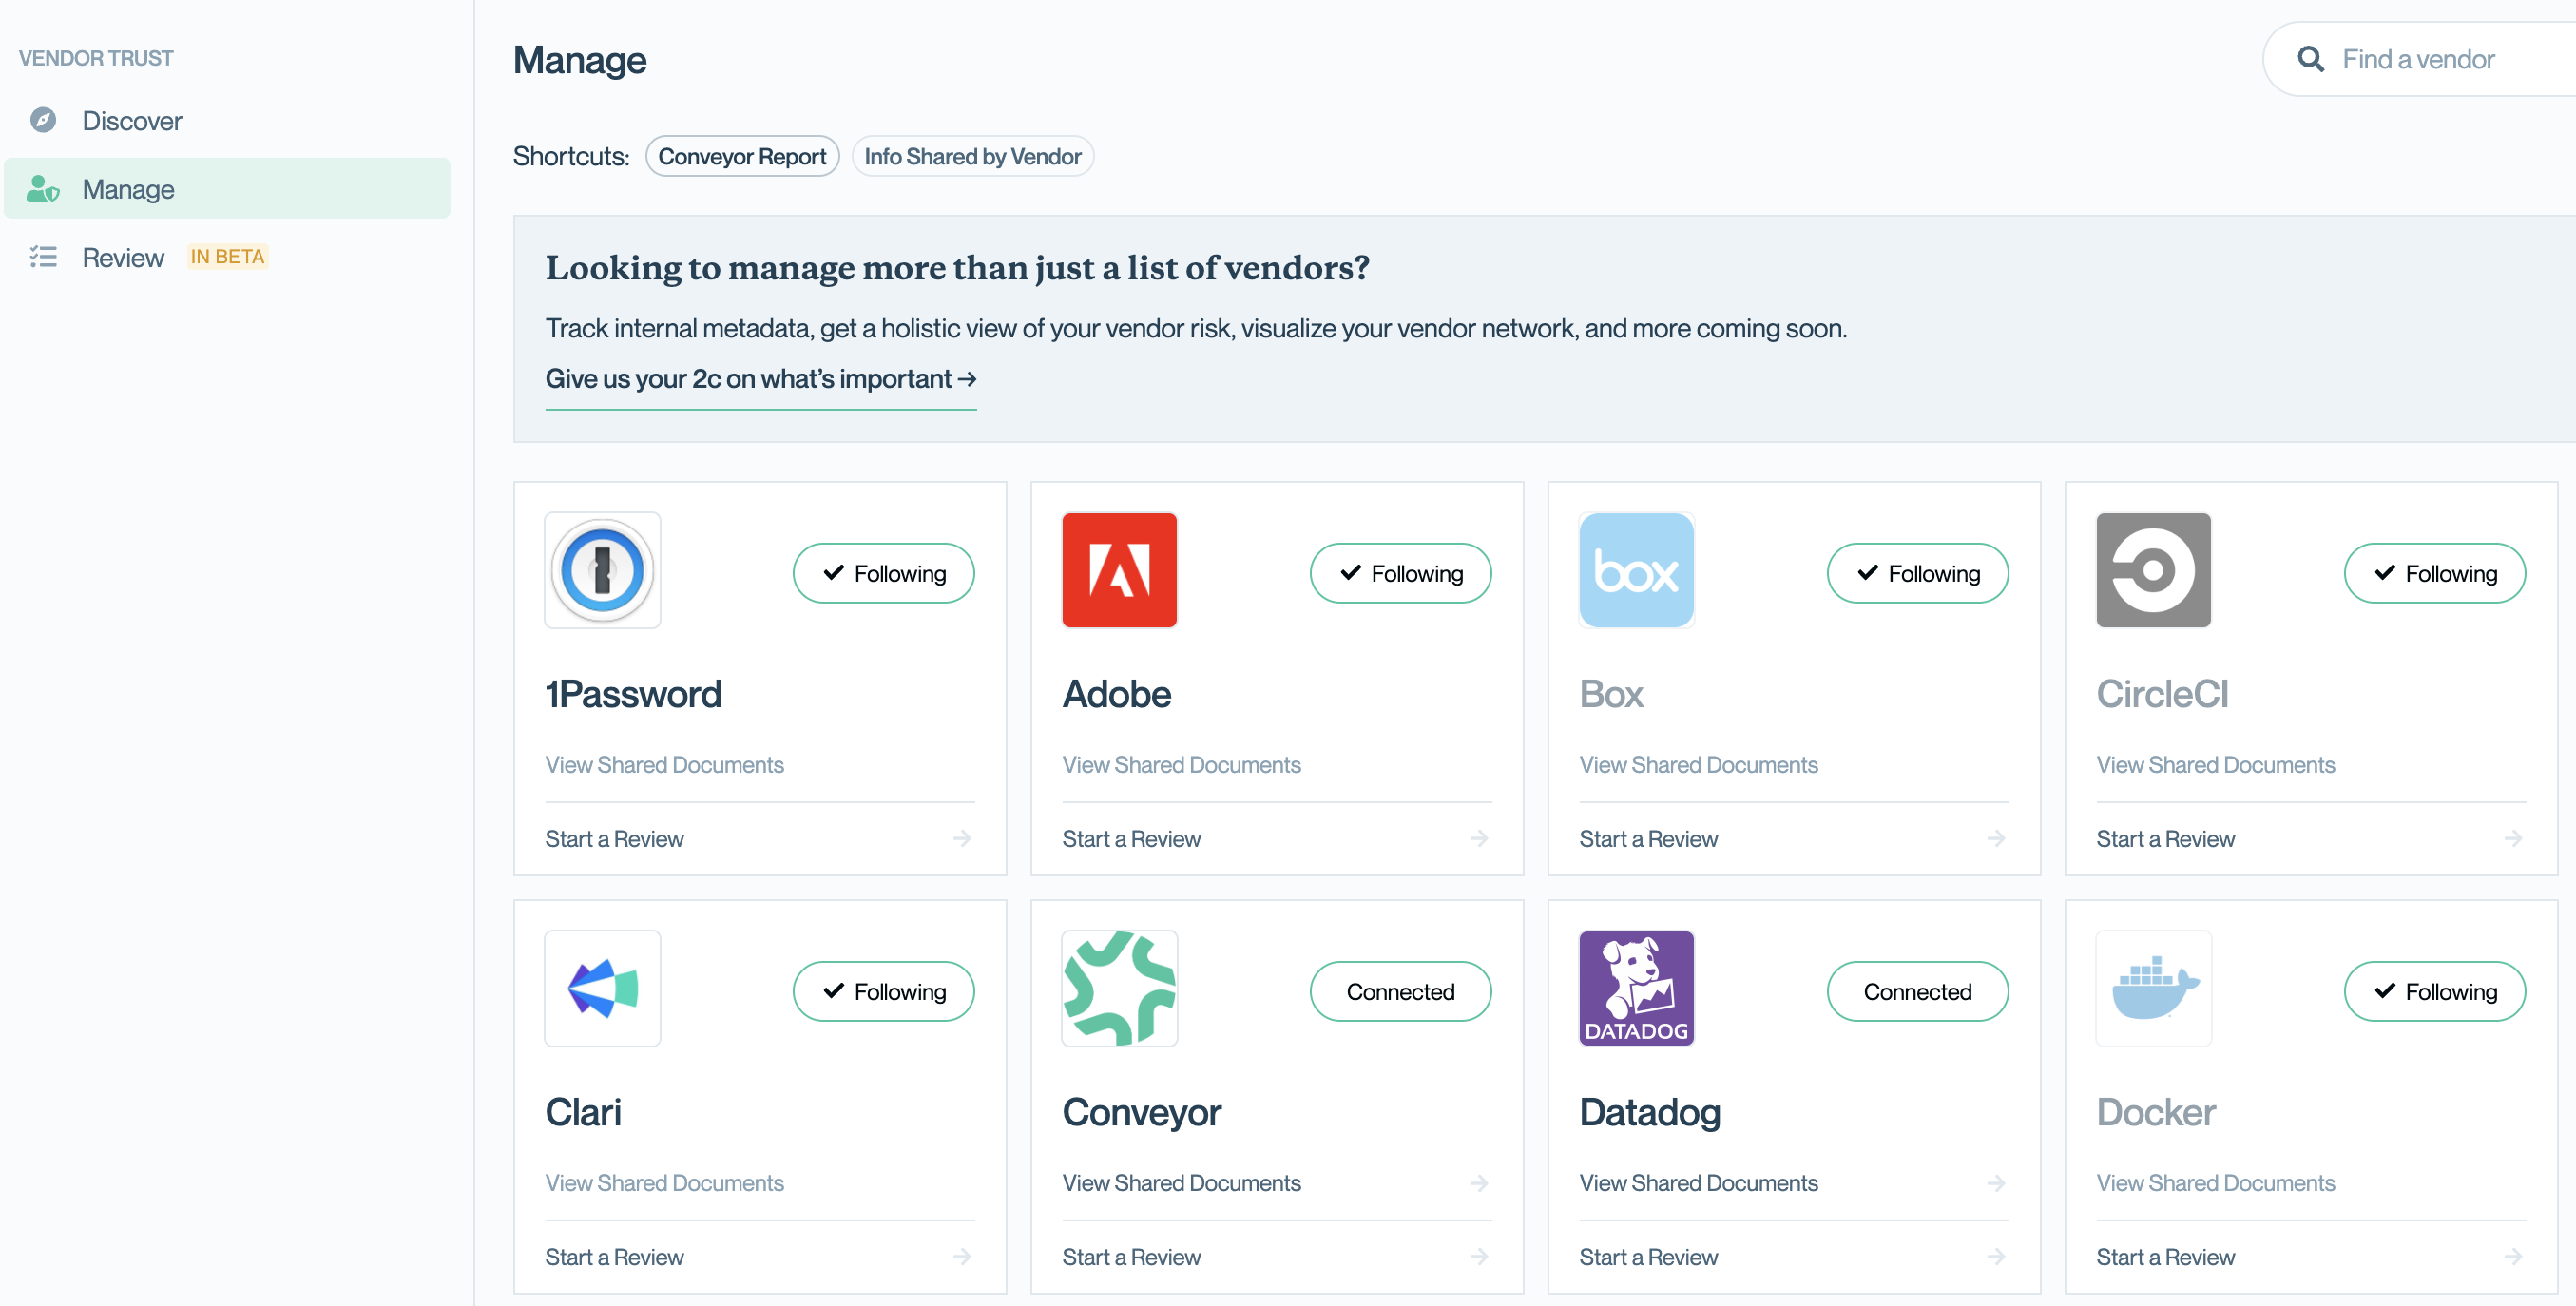
Task: Open Discover in the sidebar
Action: pos(132,121)
